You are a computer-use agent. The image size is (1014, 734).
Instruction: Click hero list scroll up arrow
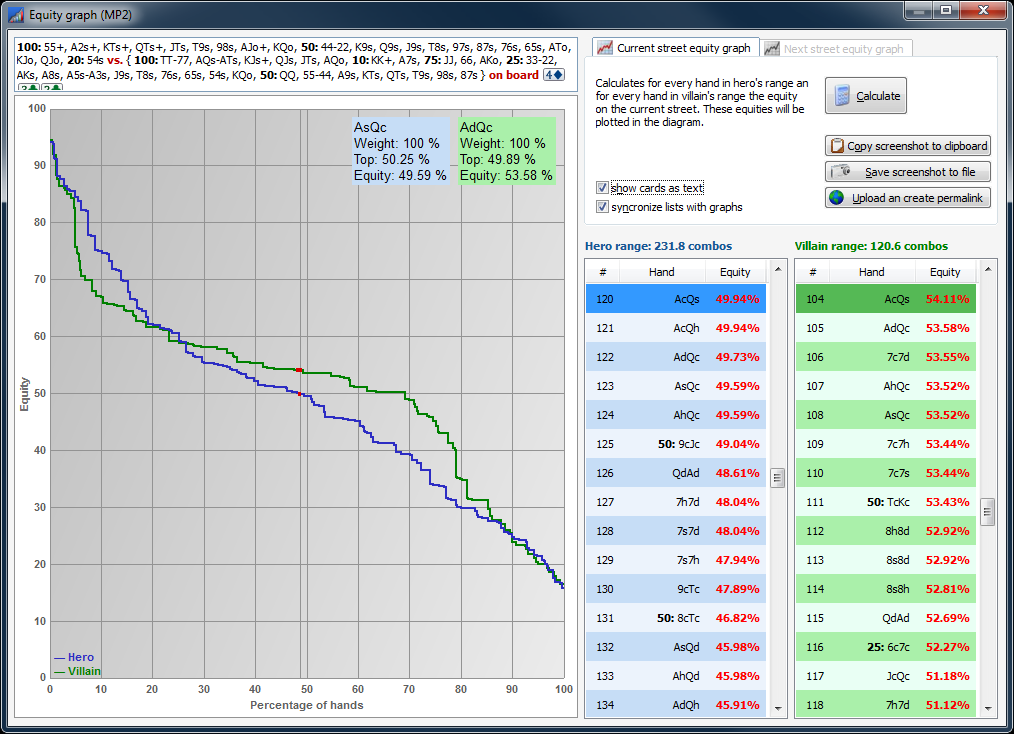[777, 269]
